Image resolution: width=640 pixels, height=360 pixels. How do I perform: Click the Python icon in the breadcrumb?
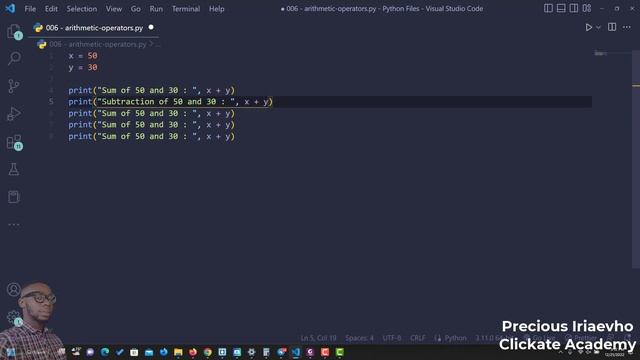coord(42,44)
